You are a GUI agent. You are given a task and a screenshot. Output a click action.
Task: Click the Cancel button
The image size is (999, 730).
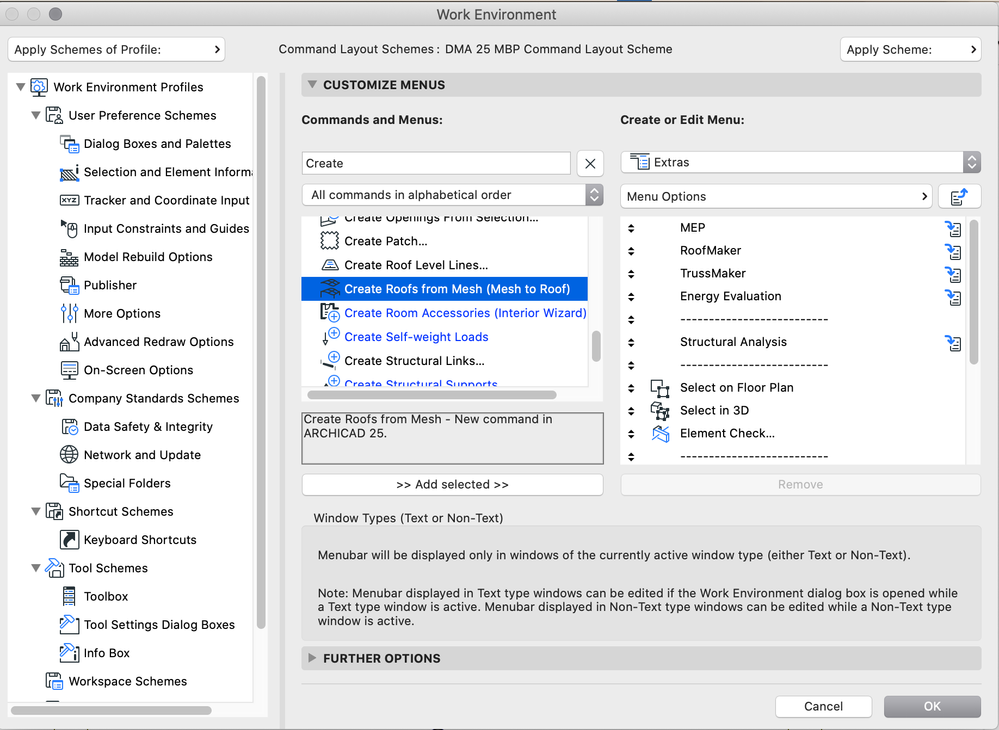click(x=823, y=706)
